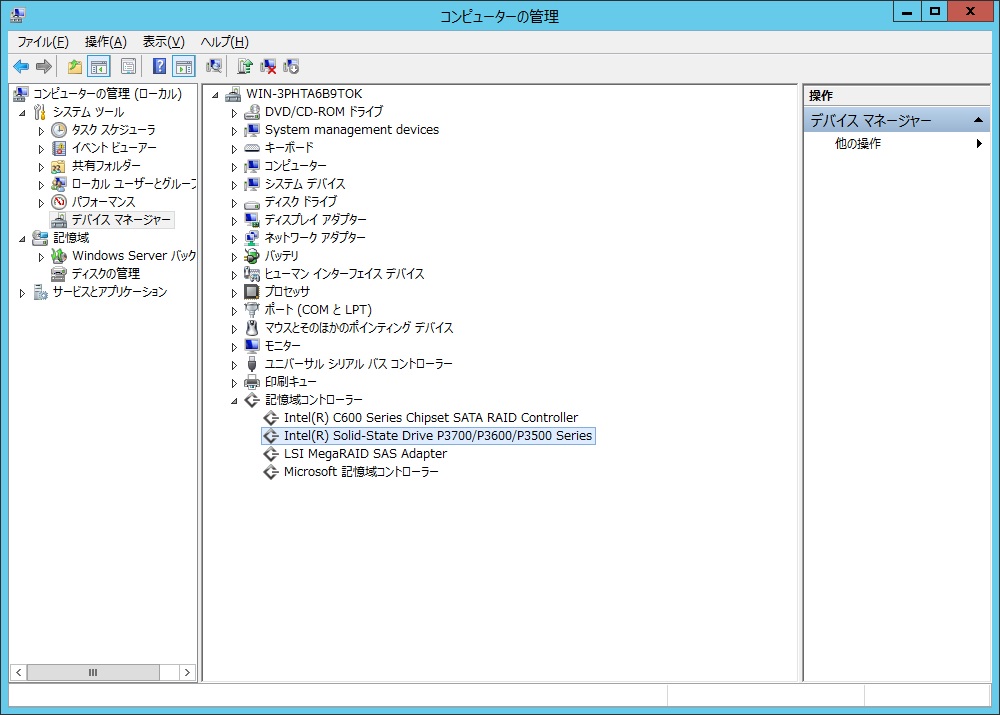
Task: Open the ファイル(F) menu
Action: [x=42, y=41]
